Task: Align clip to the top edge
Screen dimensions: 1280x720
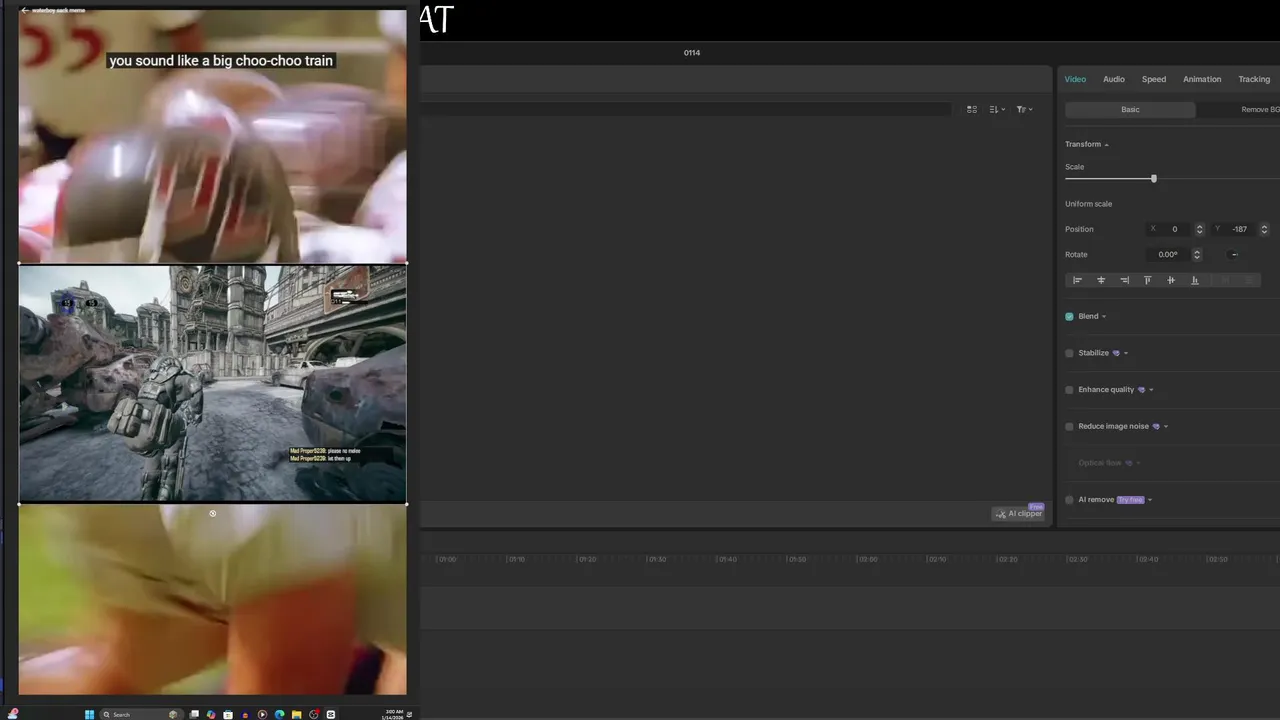Action: click(x=1147, y=280)
